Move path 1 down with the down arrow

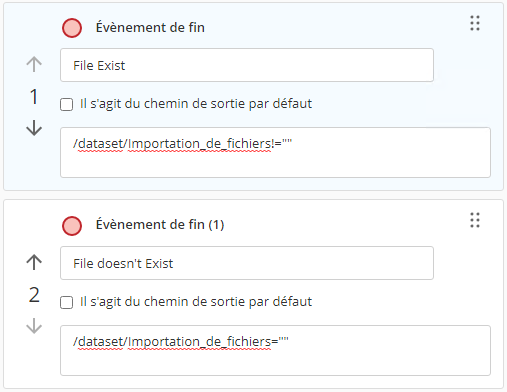(34, 128)
